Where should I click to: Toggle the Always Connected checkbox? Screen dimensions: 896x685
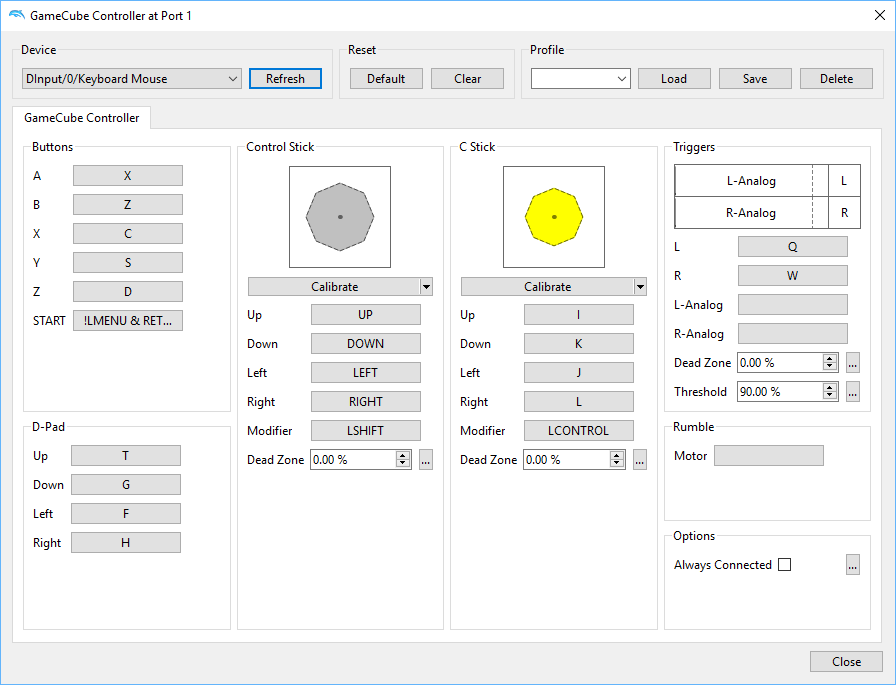click(x=785, y=565)
